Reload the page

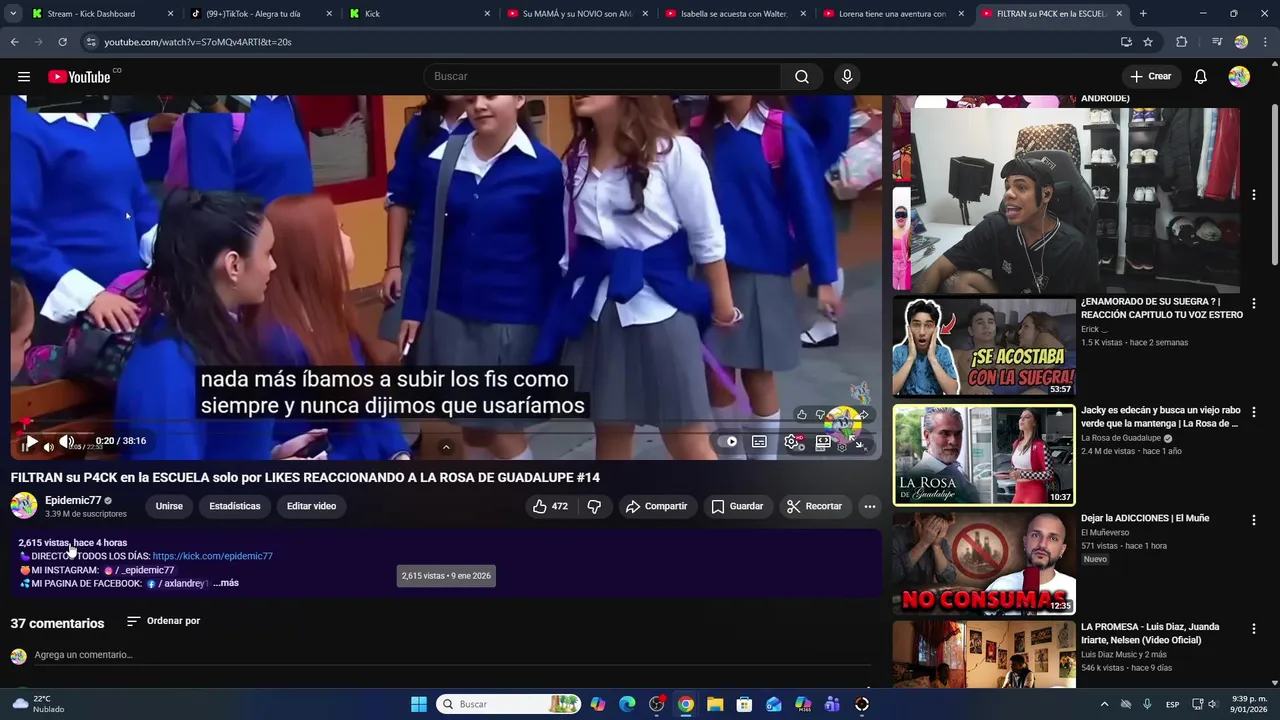click(62, 42)
